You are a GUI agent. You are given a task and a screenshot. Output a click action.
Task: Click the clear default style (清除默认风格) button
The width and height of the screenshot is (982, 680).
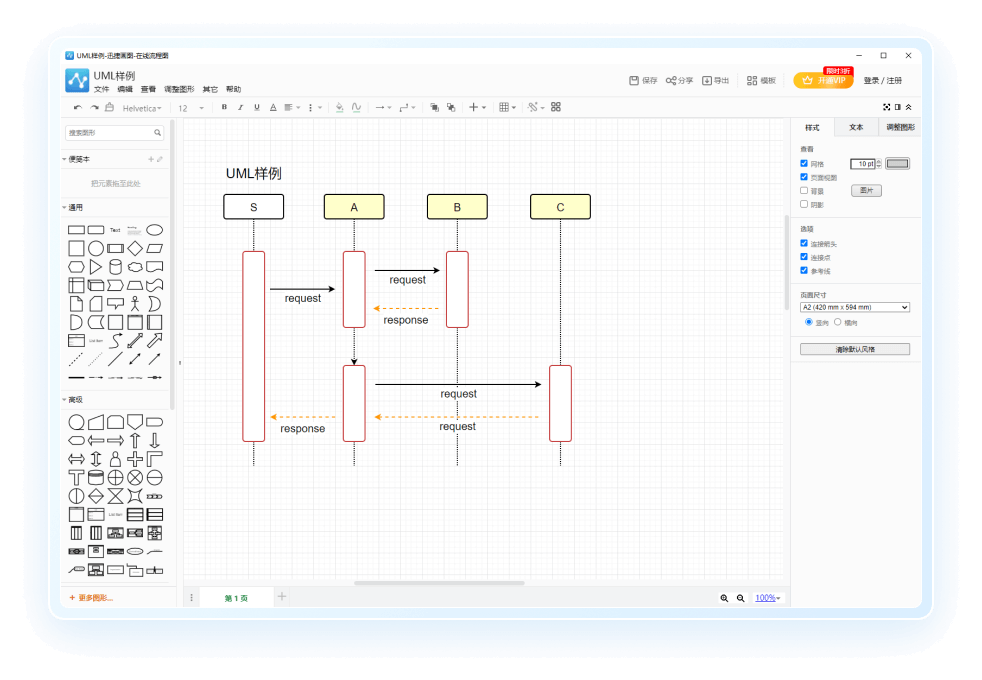855,349
